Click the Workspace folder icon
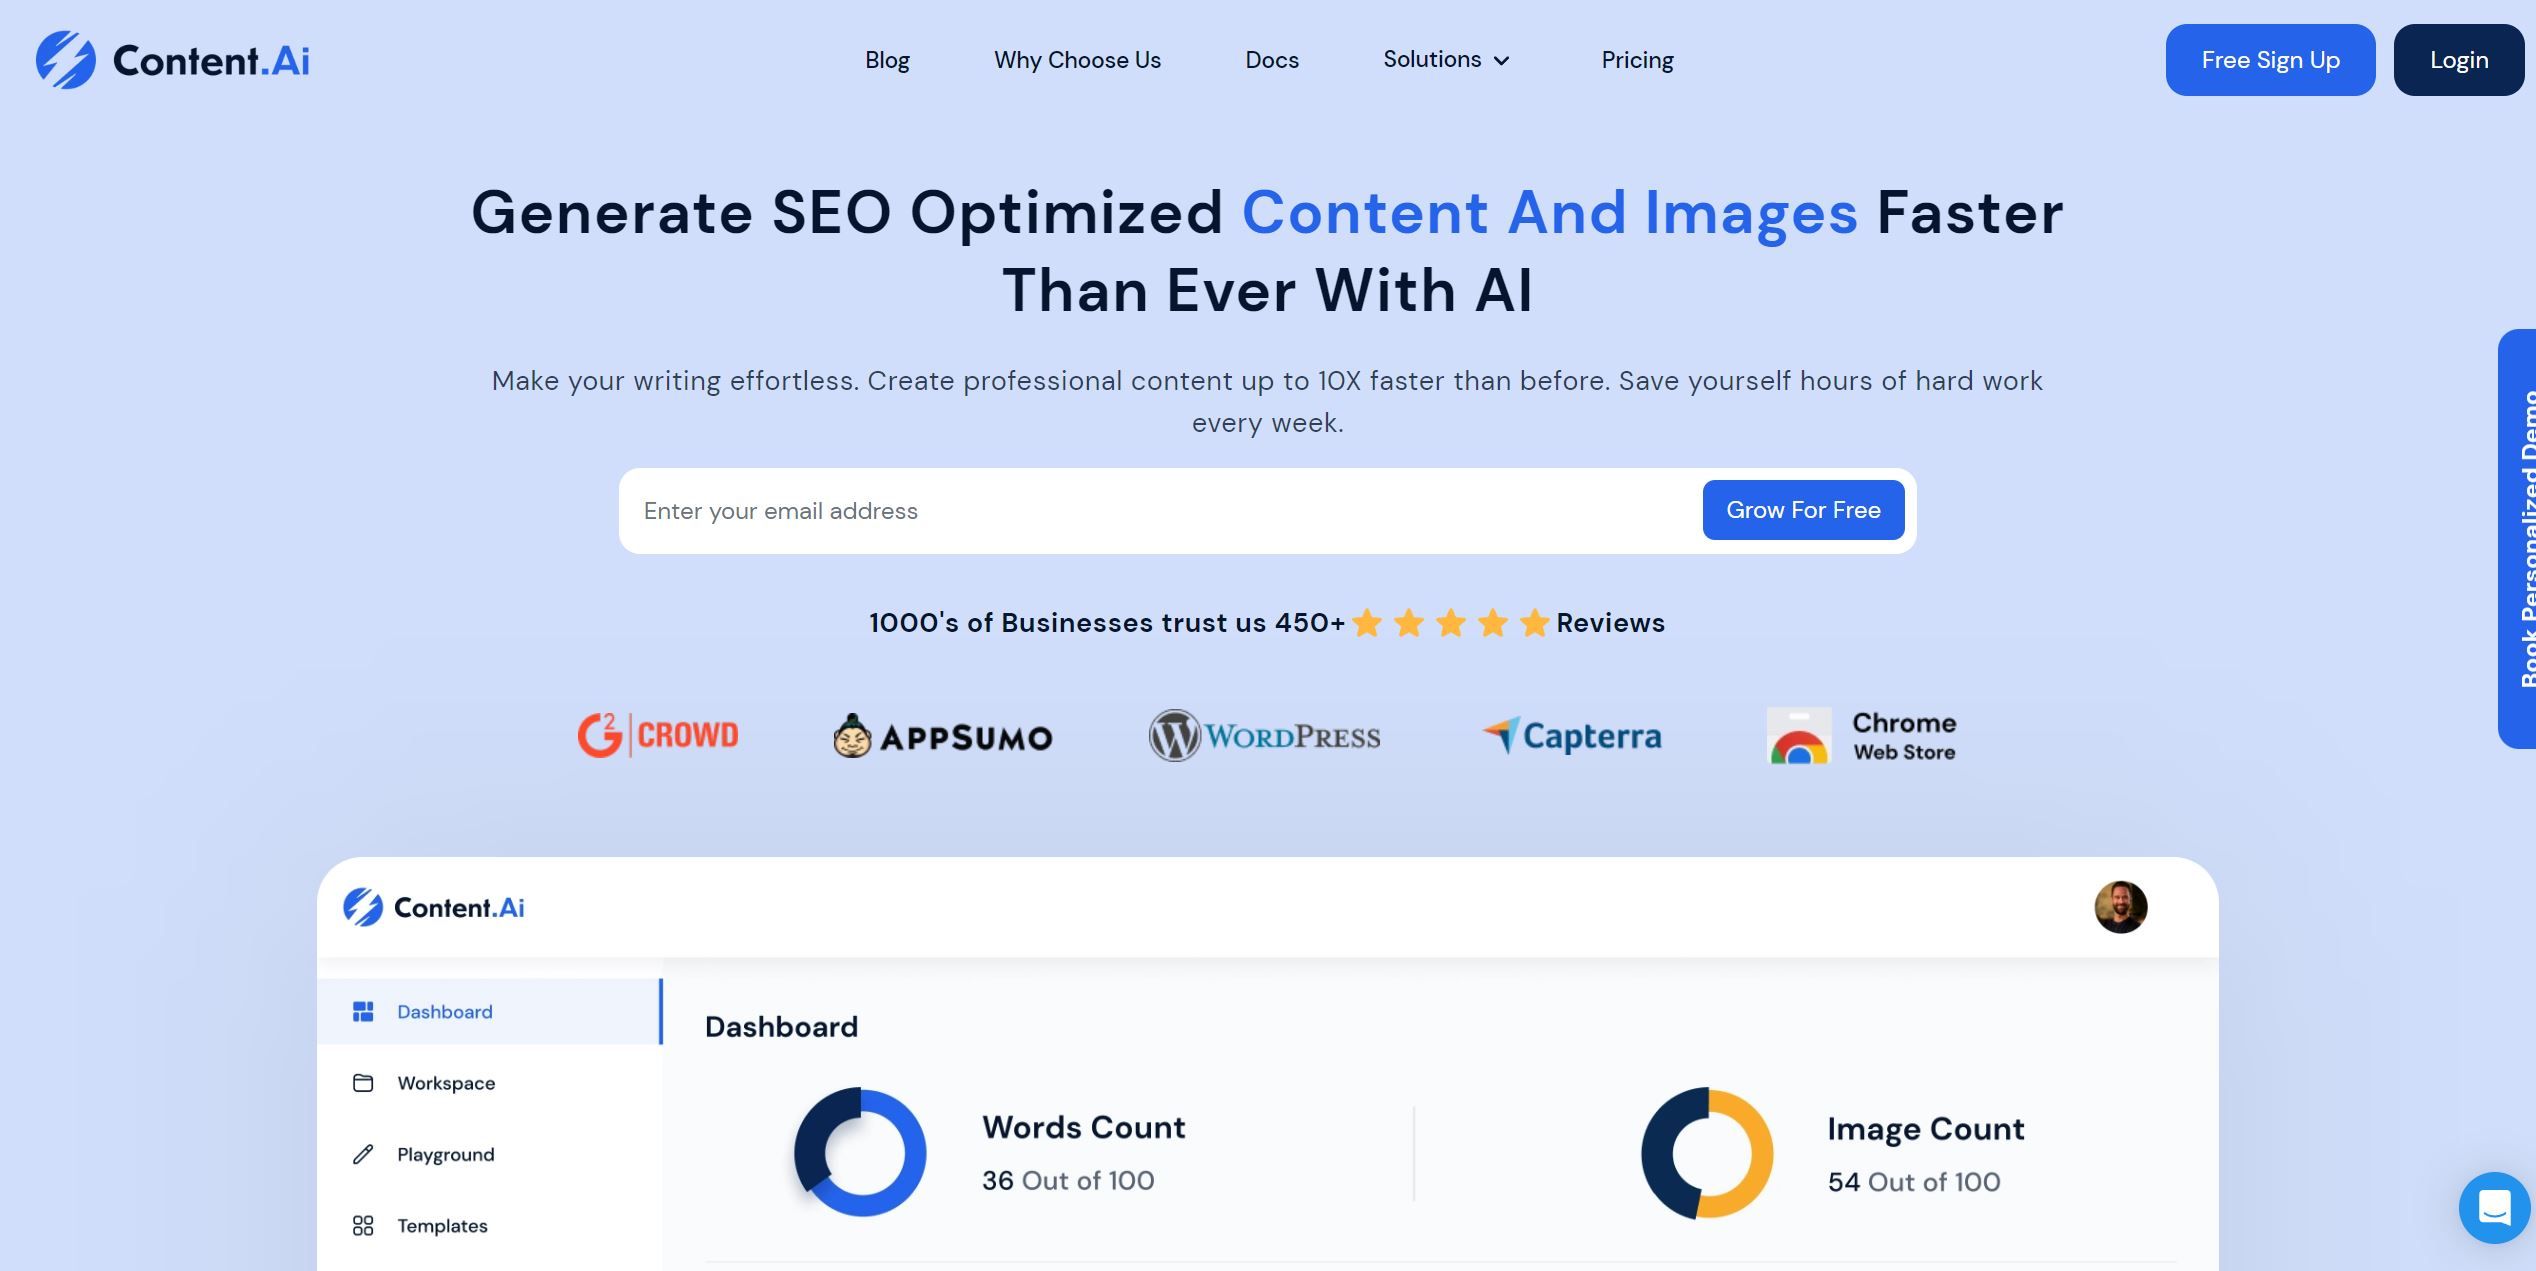 [361, 1081]
